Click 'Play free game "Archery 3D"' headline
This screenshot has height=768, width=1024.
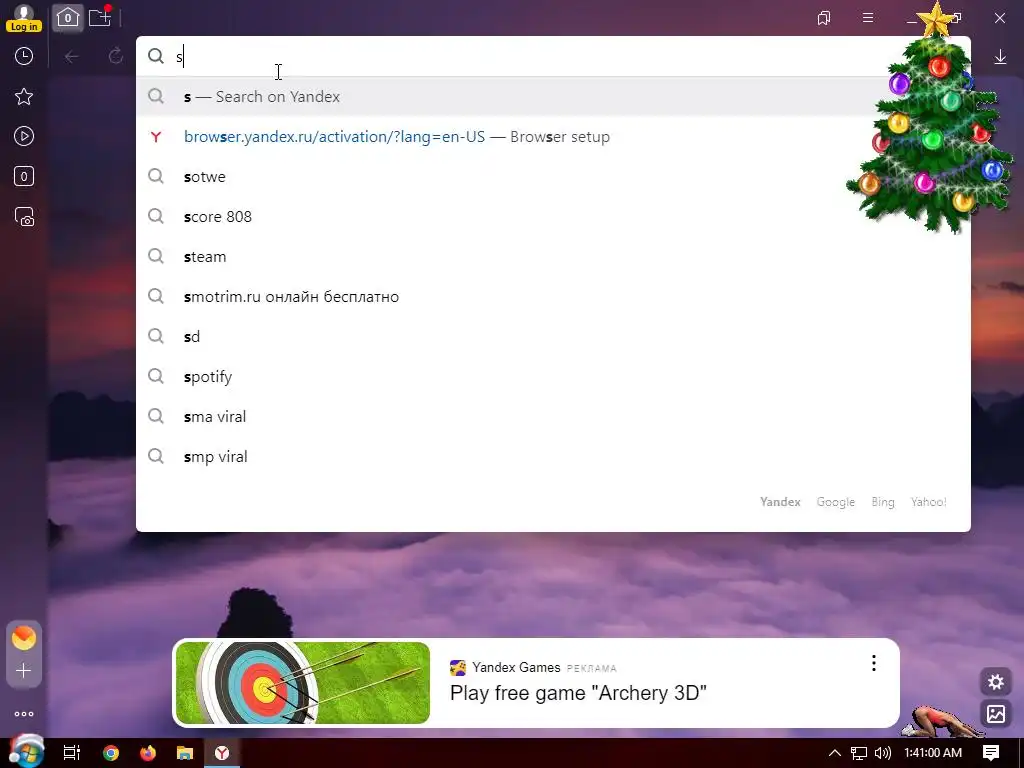pyautogui.click(x=578, y=693)
